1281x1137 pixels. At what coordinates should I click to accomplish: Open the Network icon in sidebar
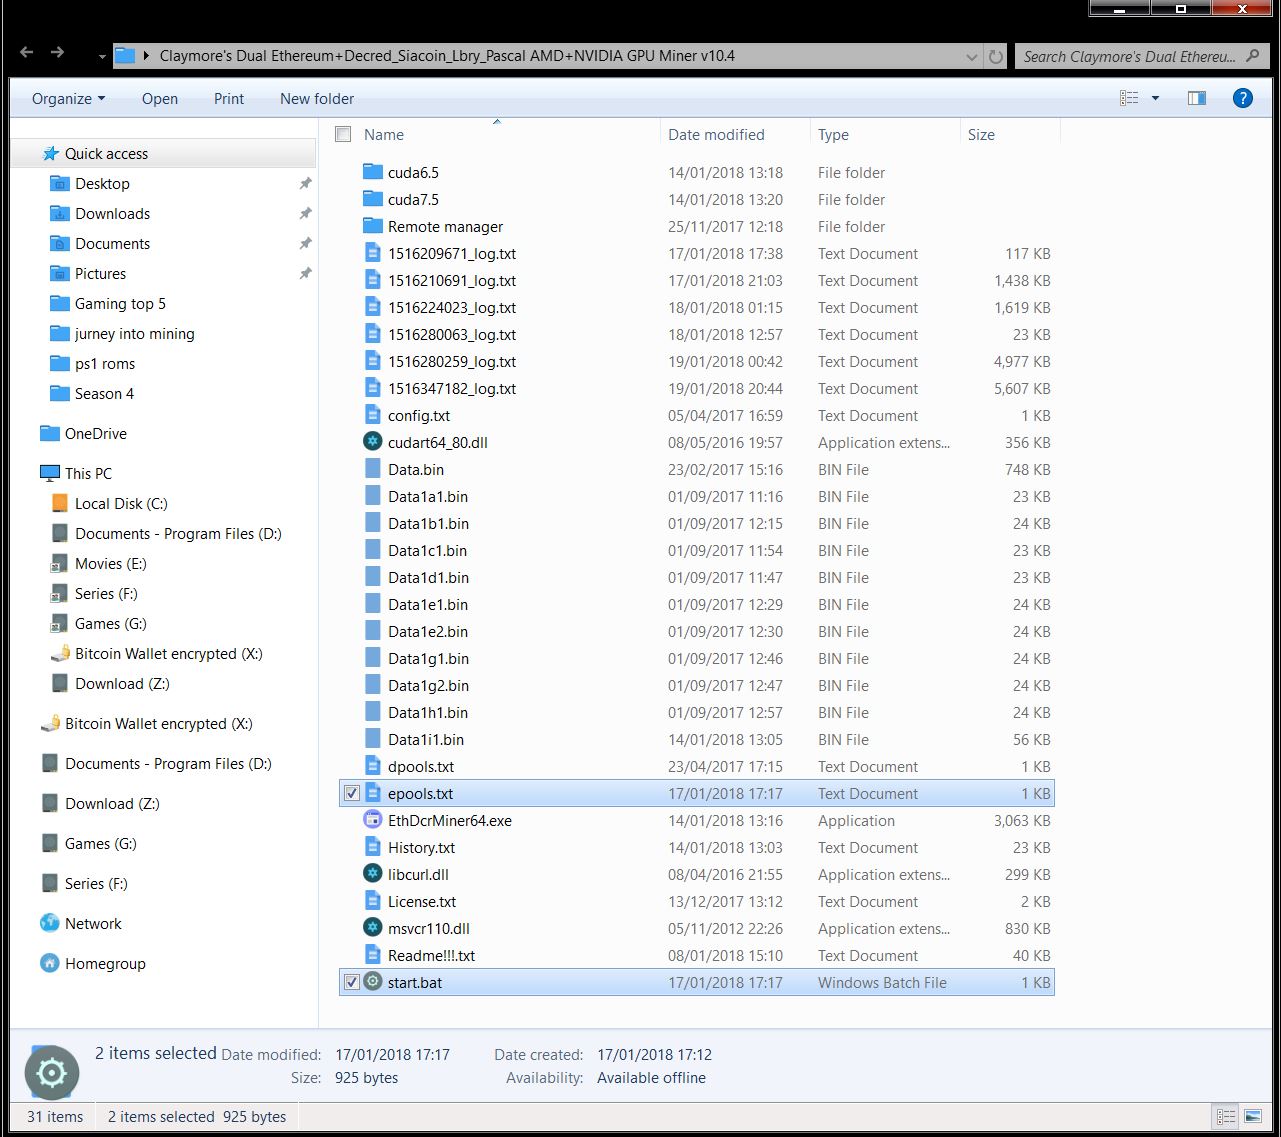tap(50, 923)
